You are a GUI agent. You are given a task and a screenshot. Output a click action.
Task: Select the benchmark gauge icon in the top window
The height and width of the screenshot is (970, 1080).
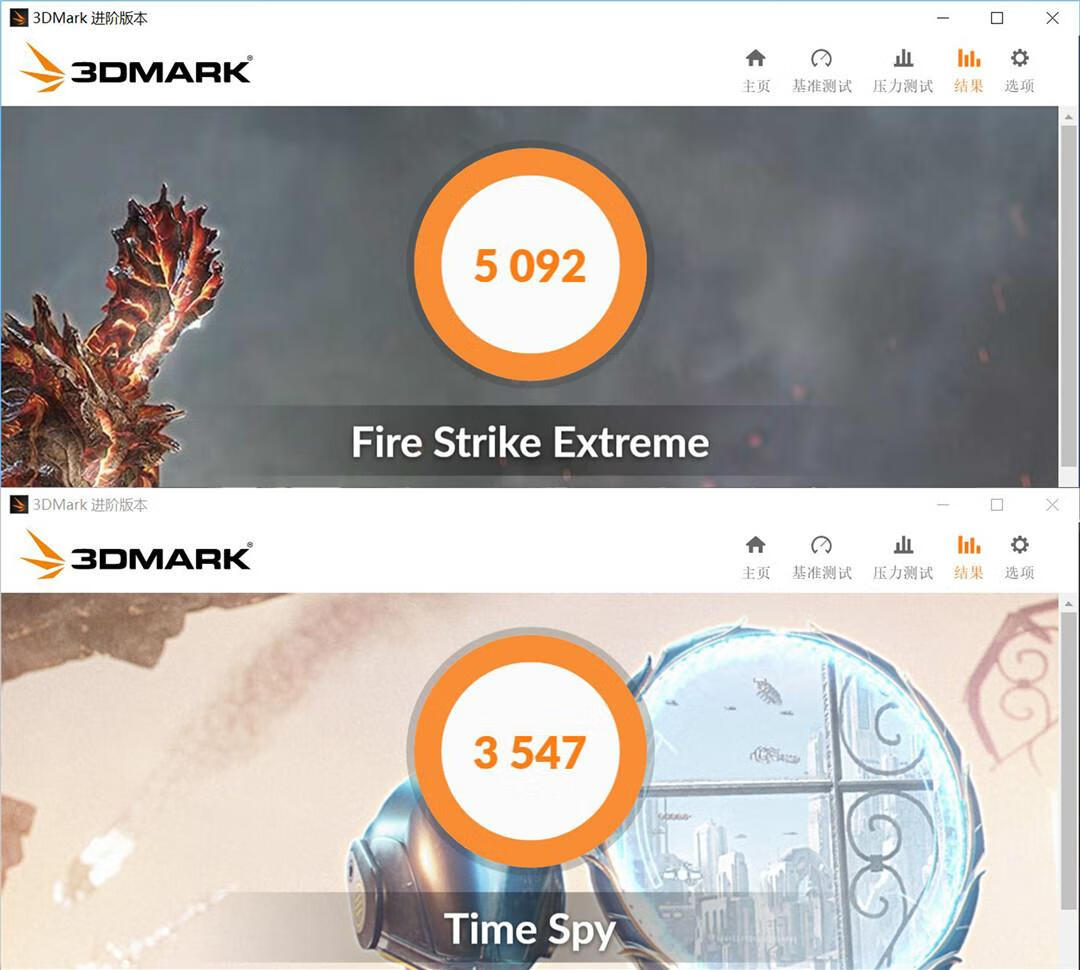(821, 59)
